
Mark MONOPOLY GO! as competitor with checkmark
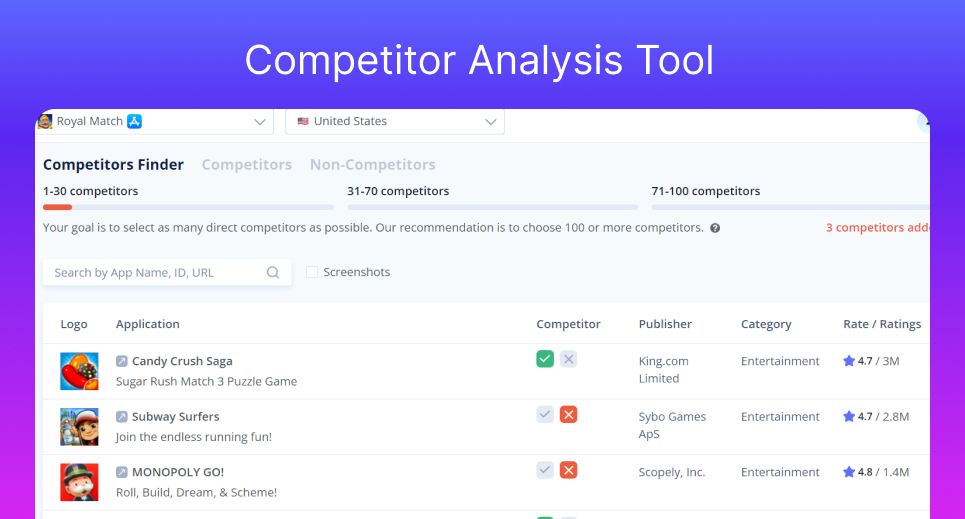pos(545,470)
